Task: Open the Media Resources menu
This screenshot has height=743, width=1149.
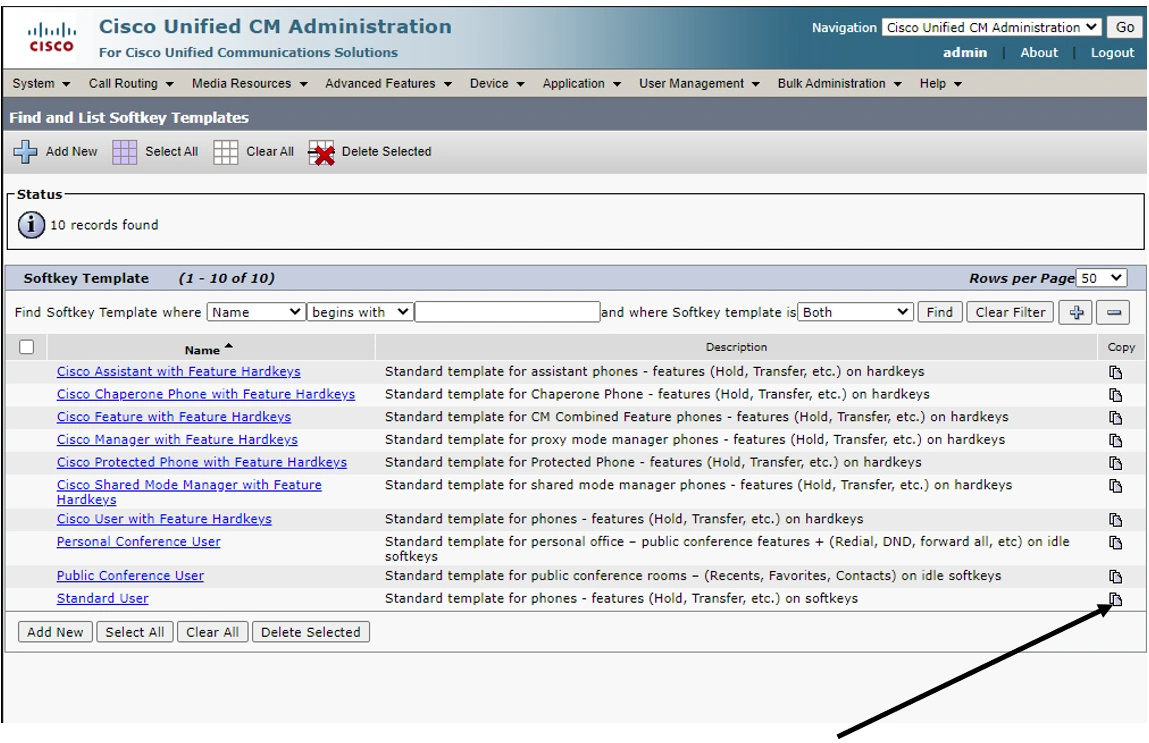Action: pyautogui.click(x=249, y=84)
